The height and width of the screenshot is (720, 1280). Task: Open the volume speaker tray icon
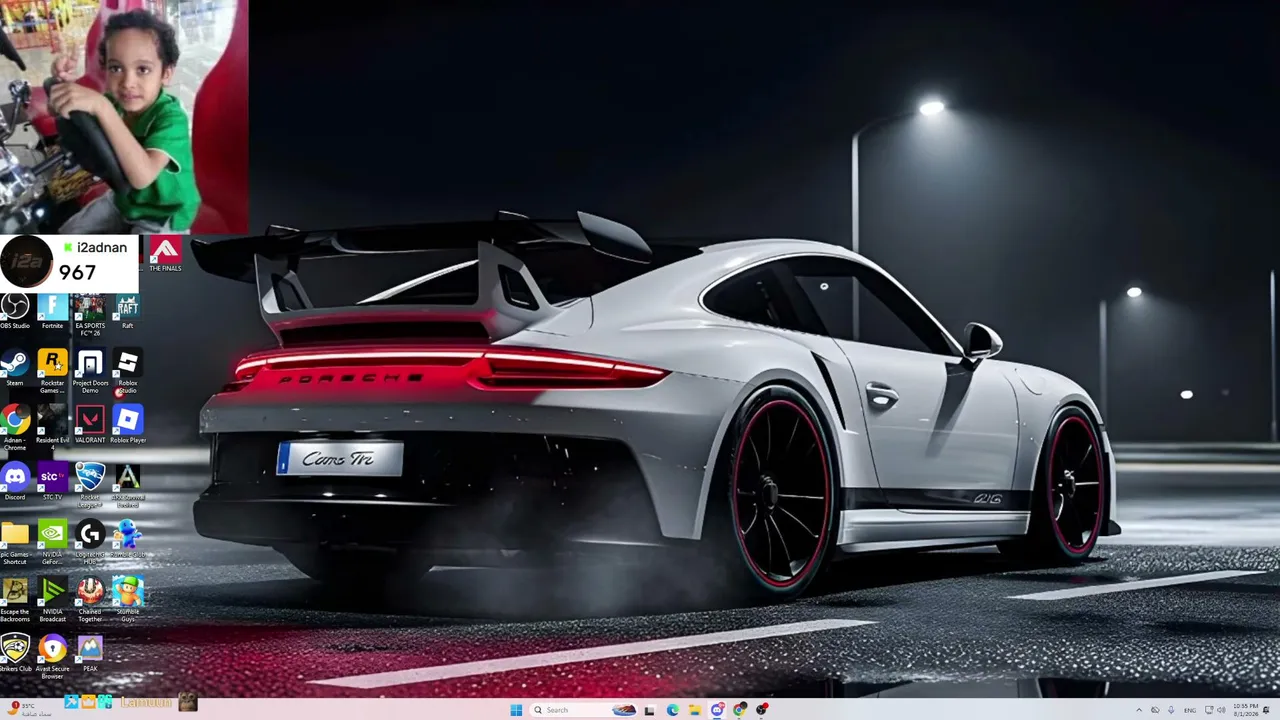(x=1221, y=710)
